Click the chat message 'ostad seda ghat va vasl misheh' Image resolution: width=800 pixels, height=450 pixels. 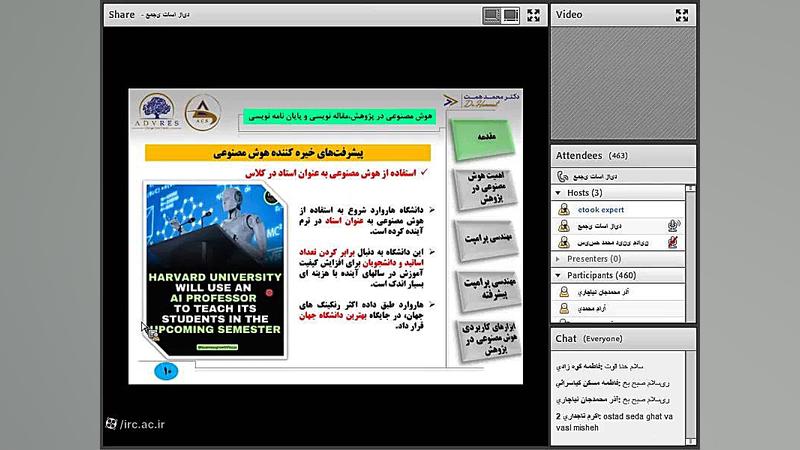(x=614, y=422)
